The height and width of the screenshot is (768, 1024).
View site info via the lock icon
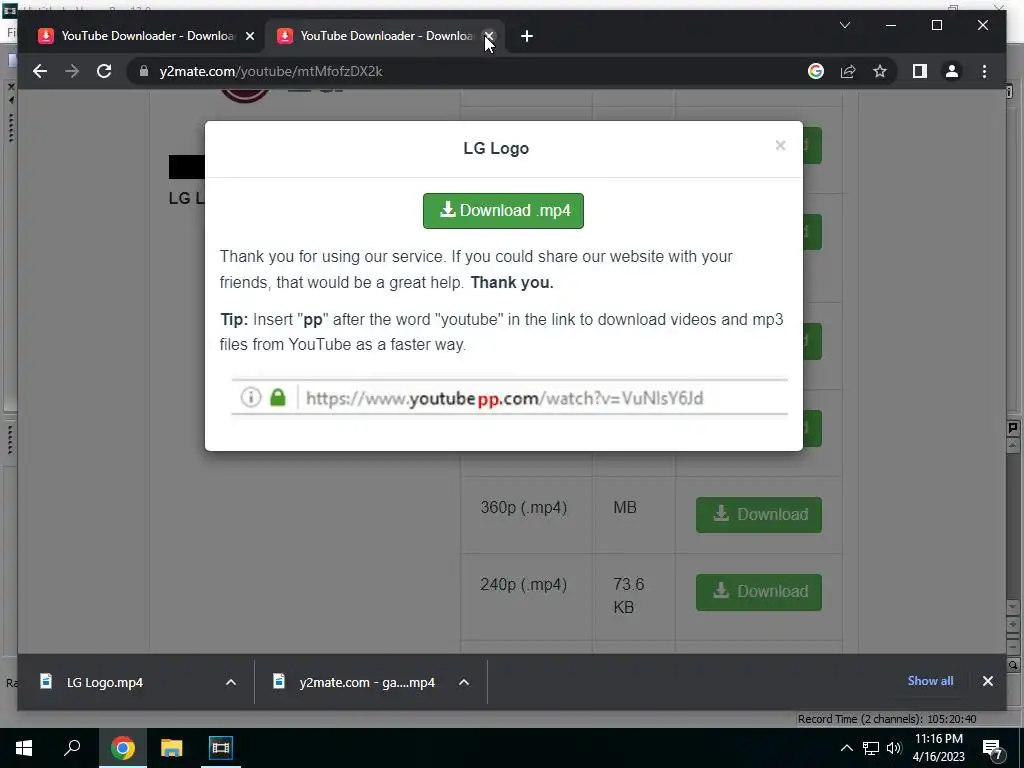pyautogui.click(x=144, y=71)
